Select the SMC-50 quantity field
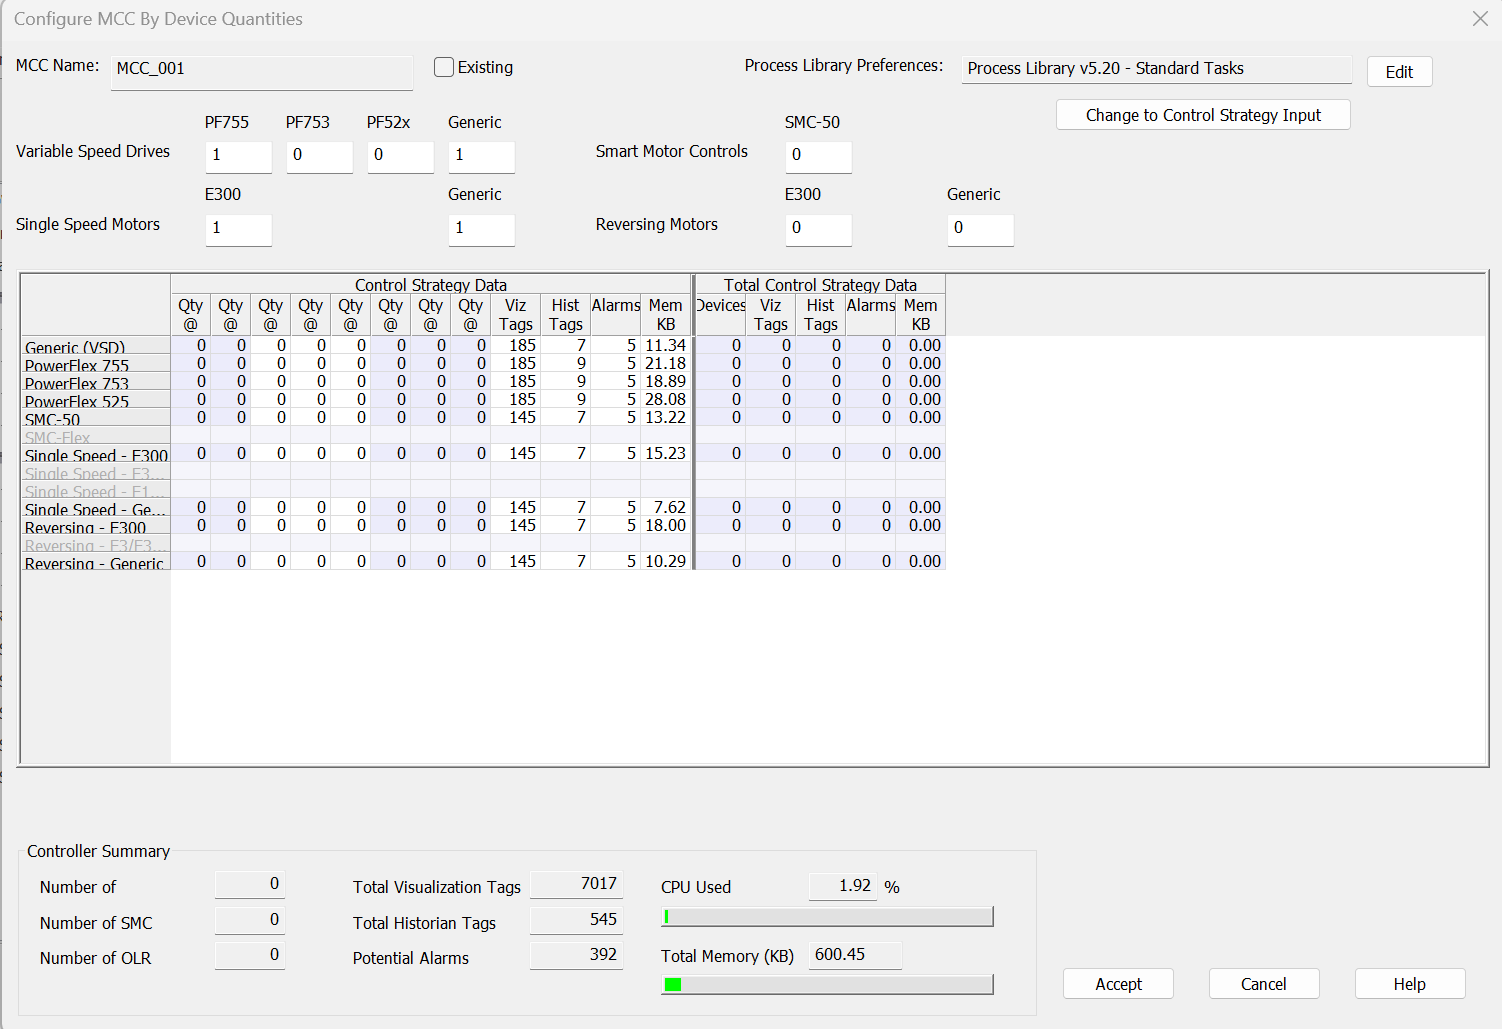Screen dimensions: 1502x1029 819,157
